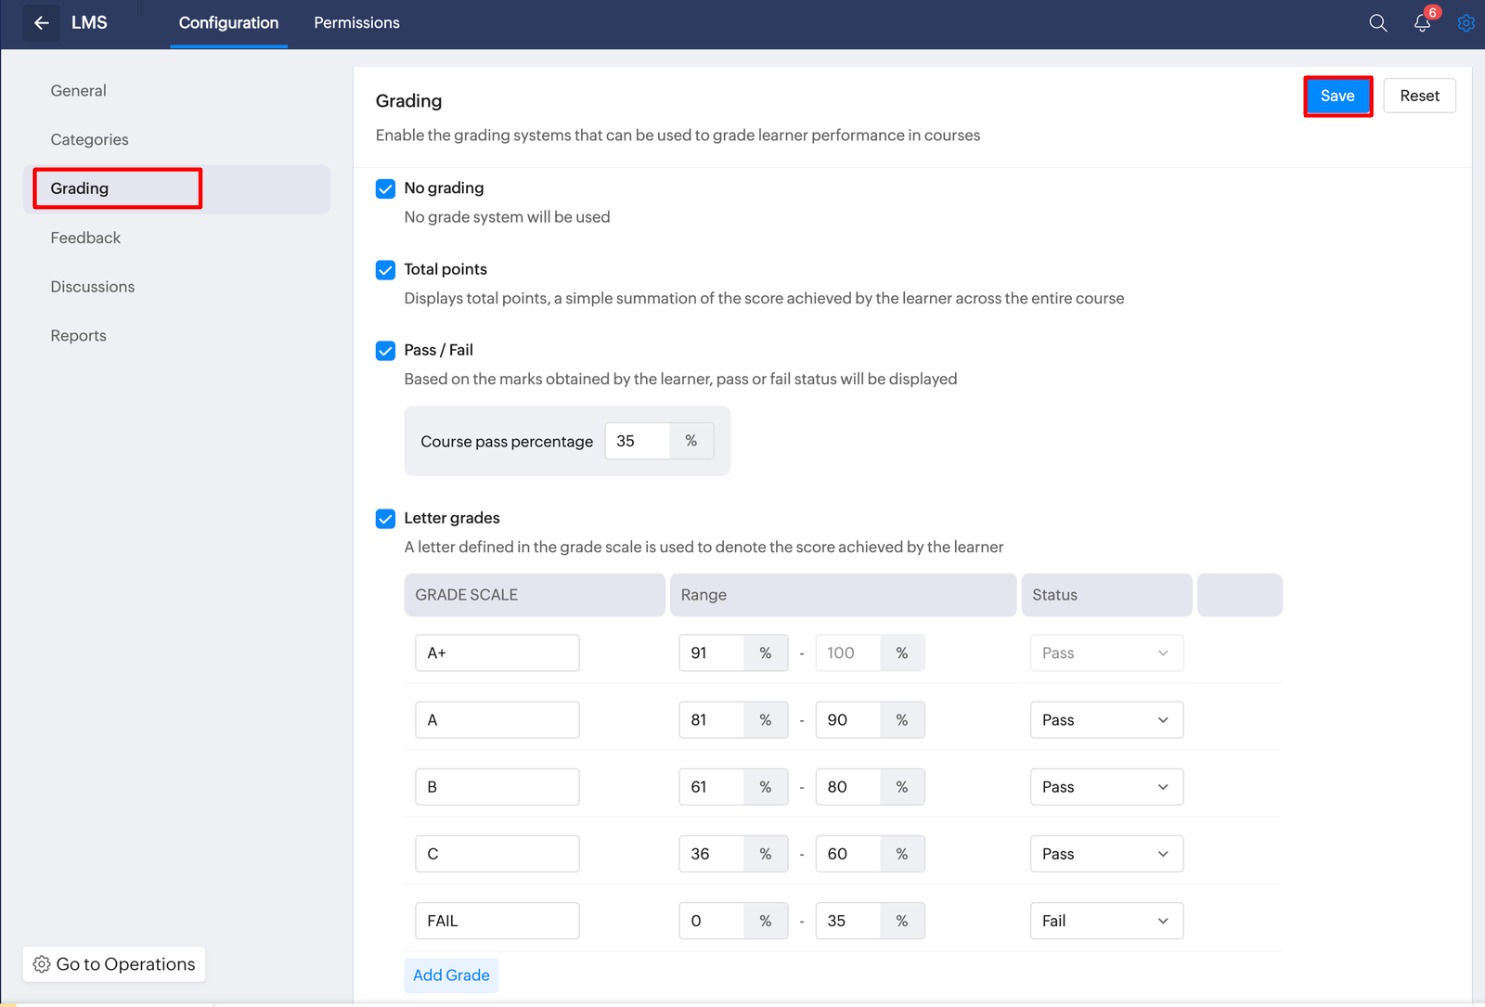Select Feedback in the sidebar
Image resolution: width=1485 pixels, height=1007 pixels.
tap(85, 238)
